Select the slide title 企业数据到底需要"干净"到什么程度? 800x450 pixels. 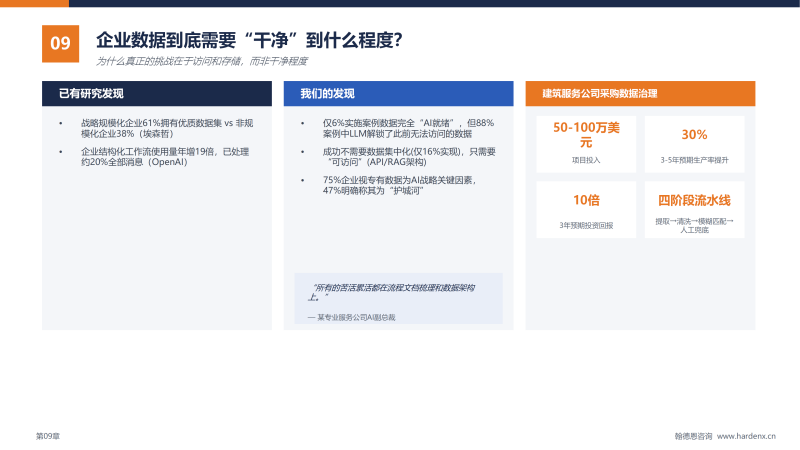249,40
